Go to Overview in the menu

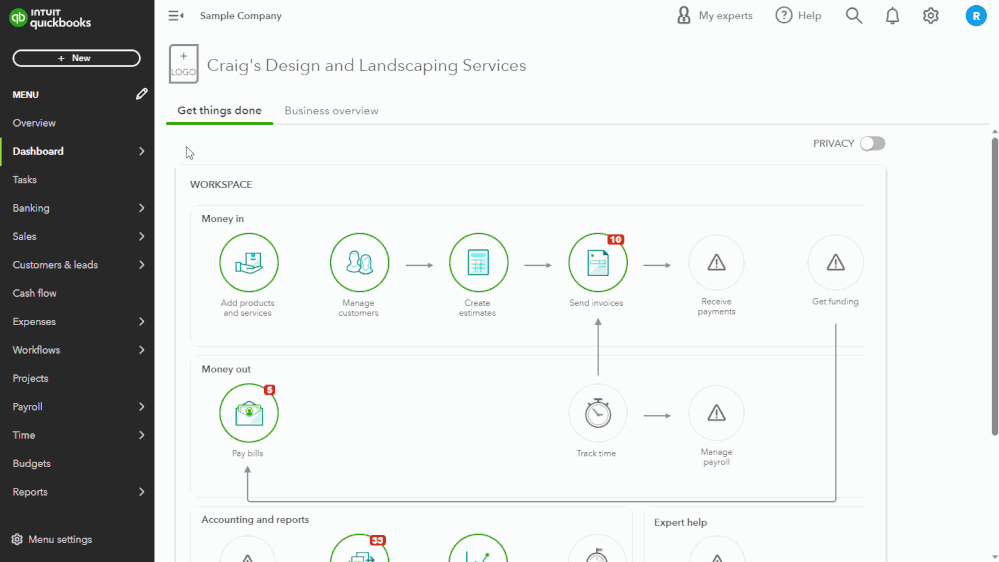click(x=34, y=123)
